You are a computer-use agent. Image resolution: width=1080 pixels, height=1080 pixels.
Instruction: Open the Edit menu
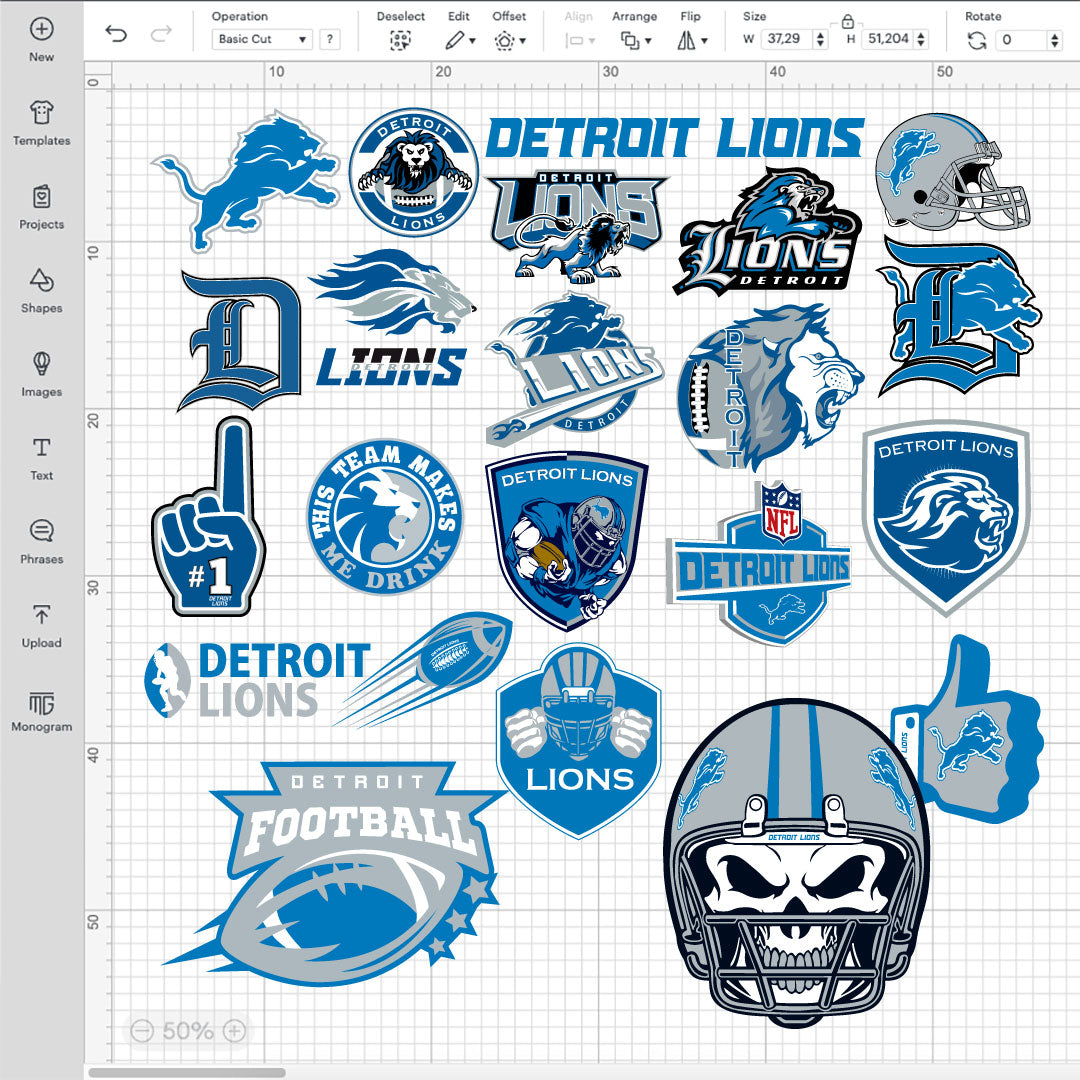[459, 40]
